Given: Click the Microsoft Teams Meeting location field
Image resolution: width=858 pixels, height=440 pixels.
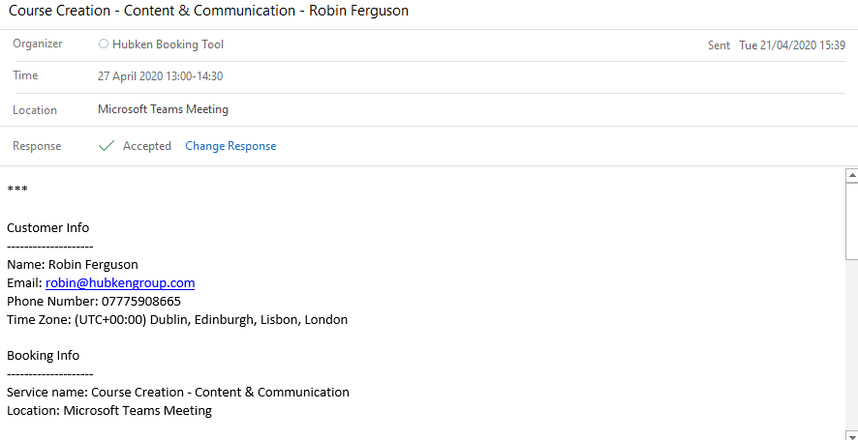Looking at the screenshot, I should coord(163,109).
